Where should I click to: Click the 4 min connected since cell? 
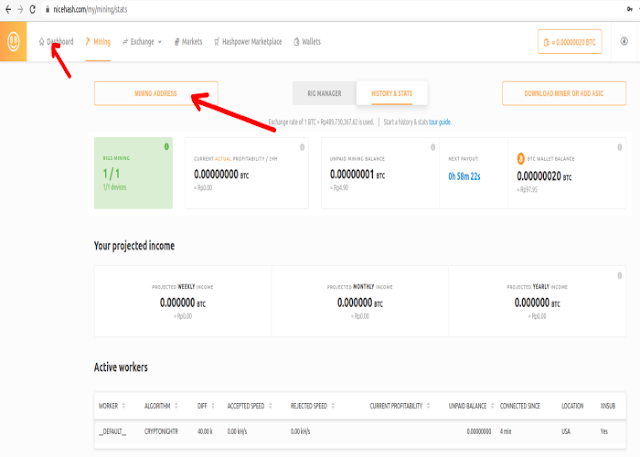505,432
